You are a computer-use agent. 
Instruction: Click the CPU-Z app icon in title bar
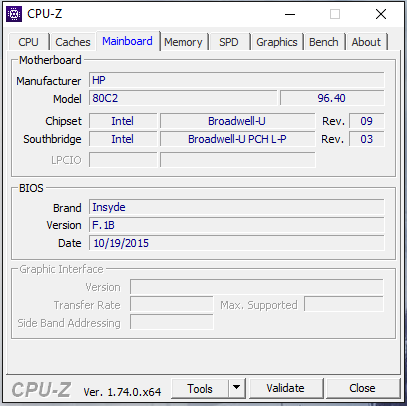[x=14, y=14]
